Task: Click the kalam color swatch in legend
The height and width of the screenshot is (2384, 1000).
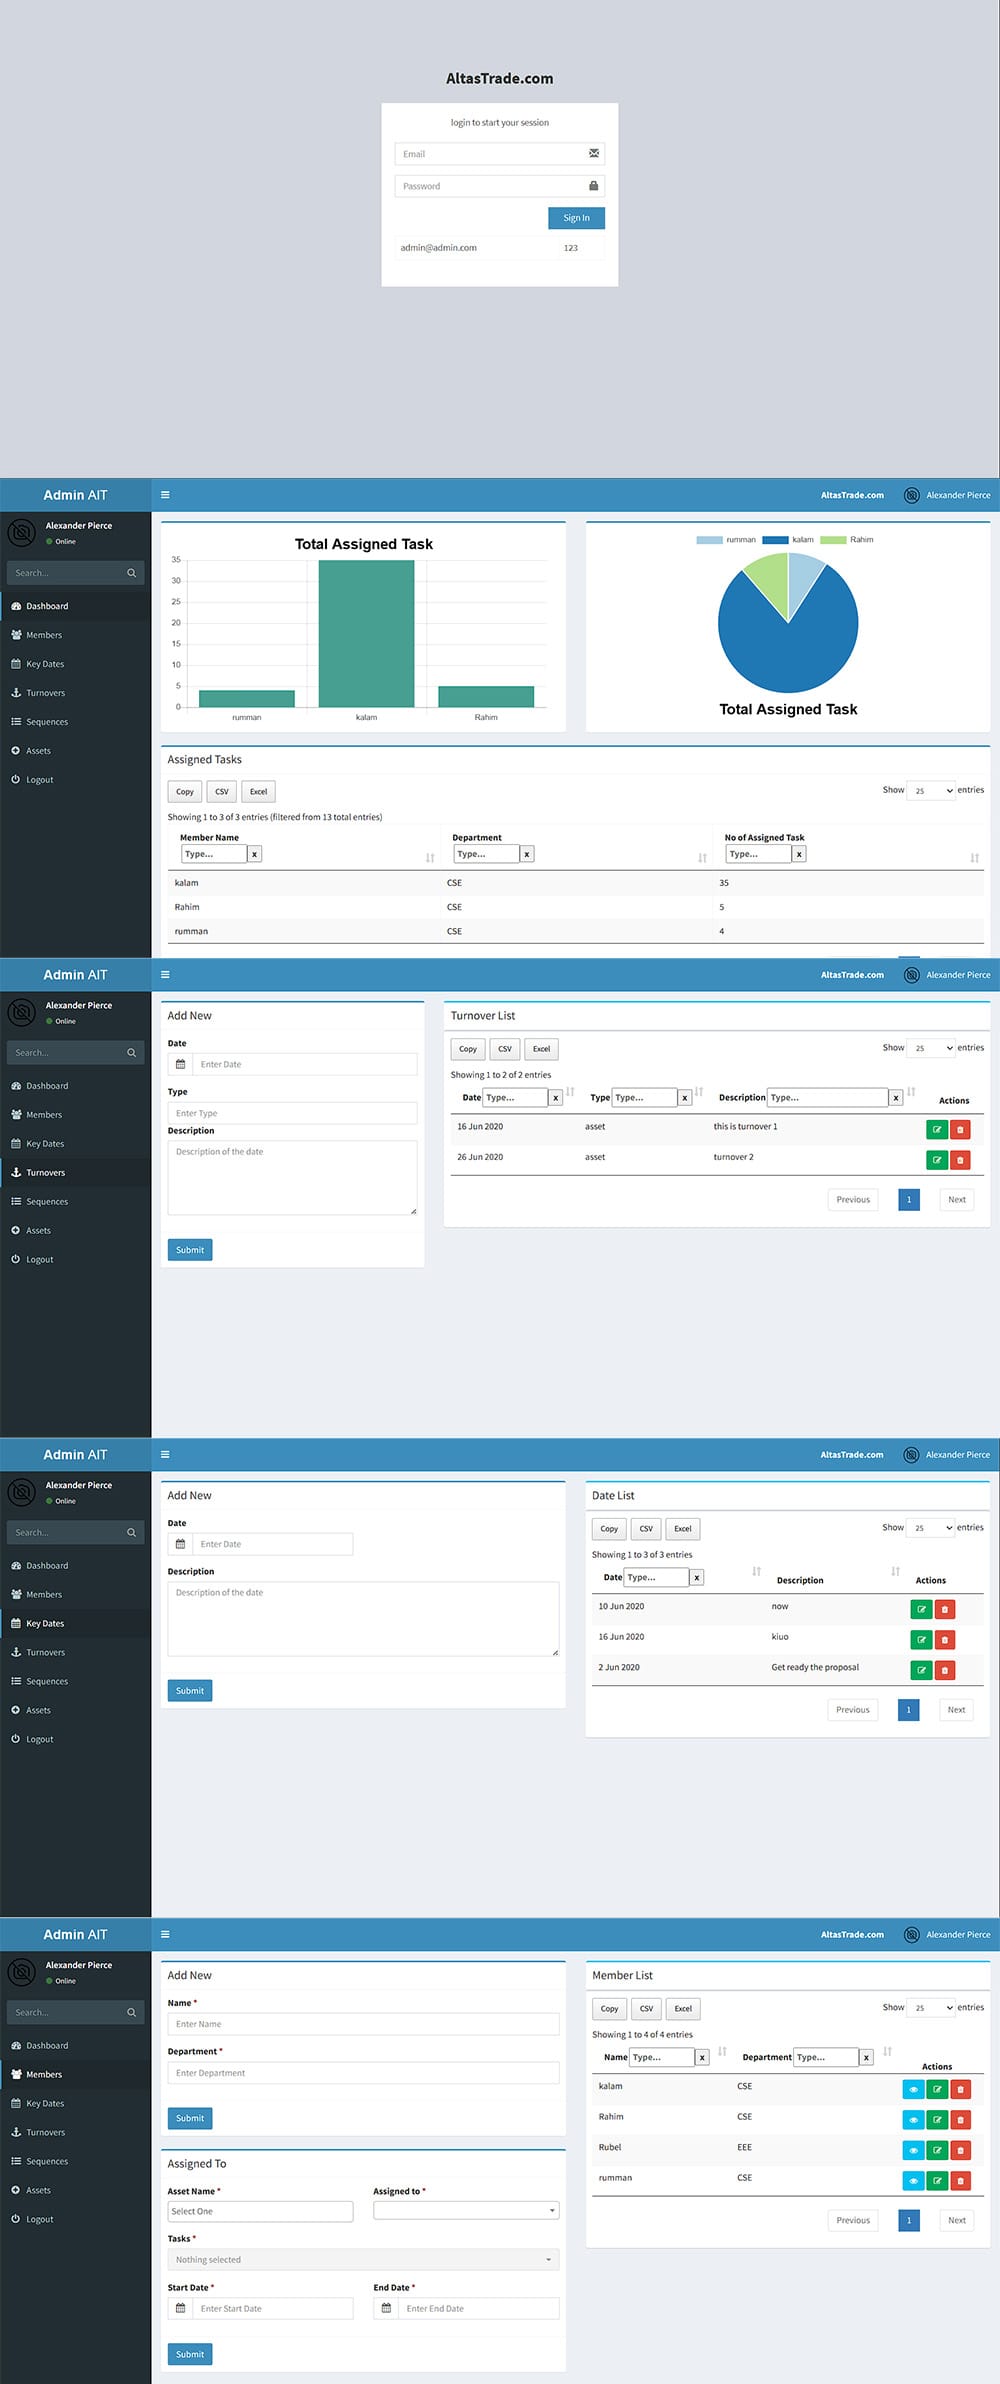Action: click(x=775, y=540)
